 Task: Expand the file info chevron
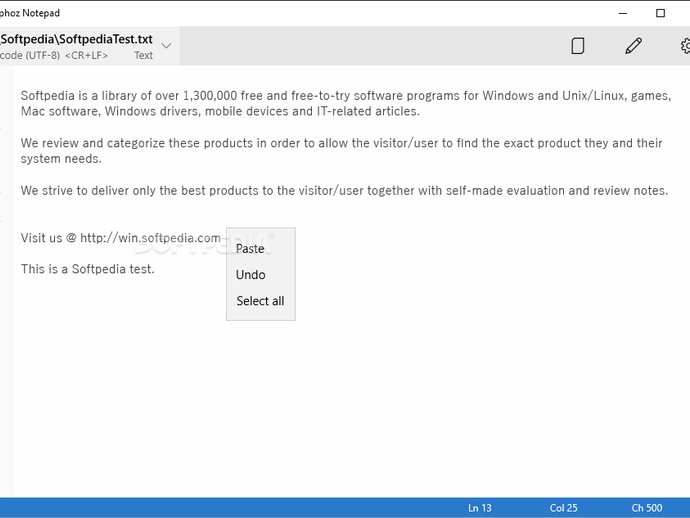(x=166, y=46)
